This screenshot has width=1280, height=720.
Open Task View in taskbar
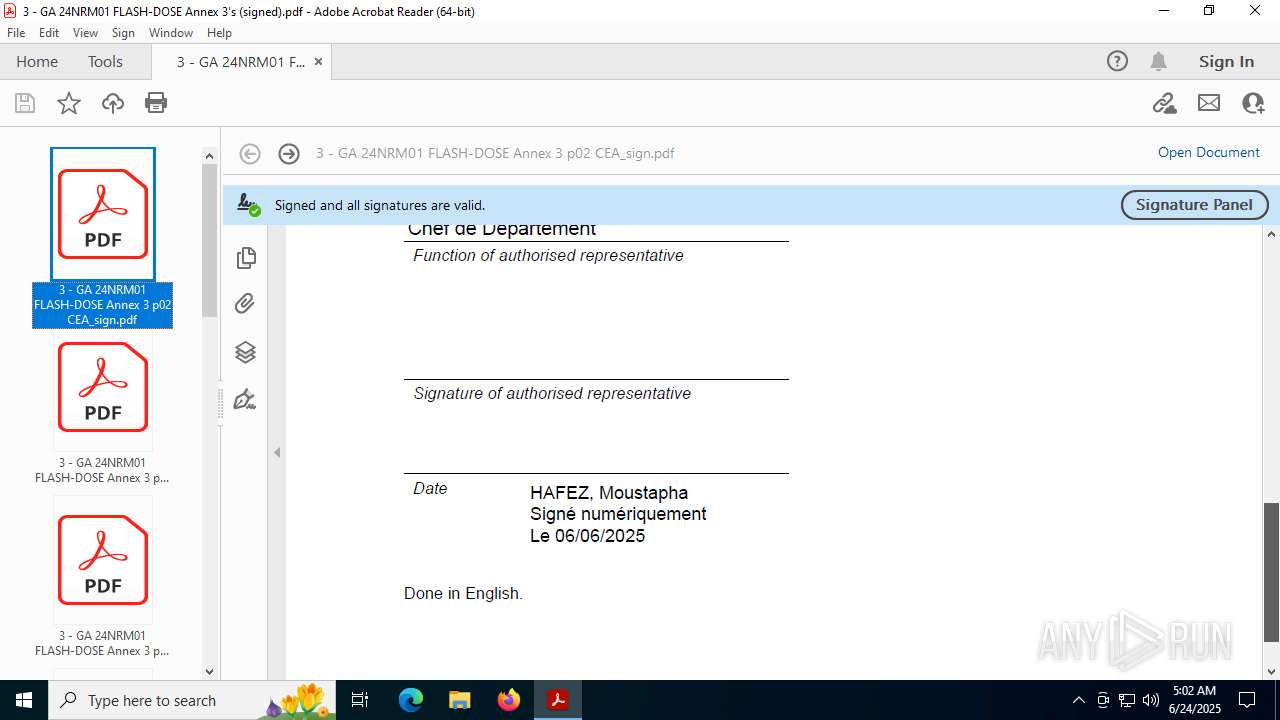pyautogui.click(x=360, y=700)
